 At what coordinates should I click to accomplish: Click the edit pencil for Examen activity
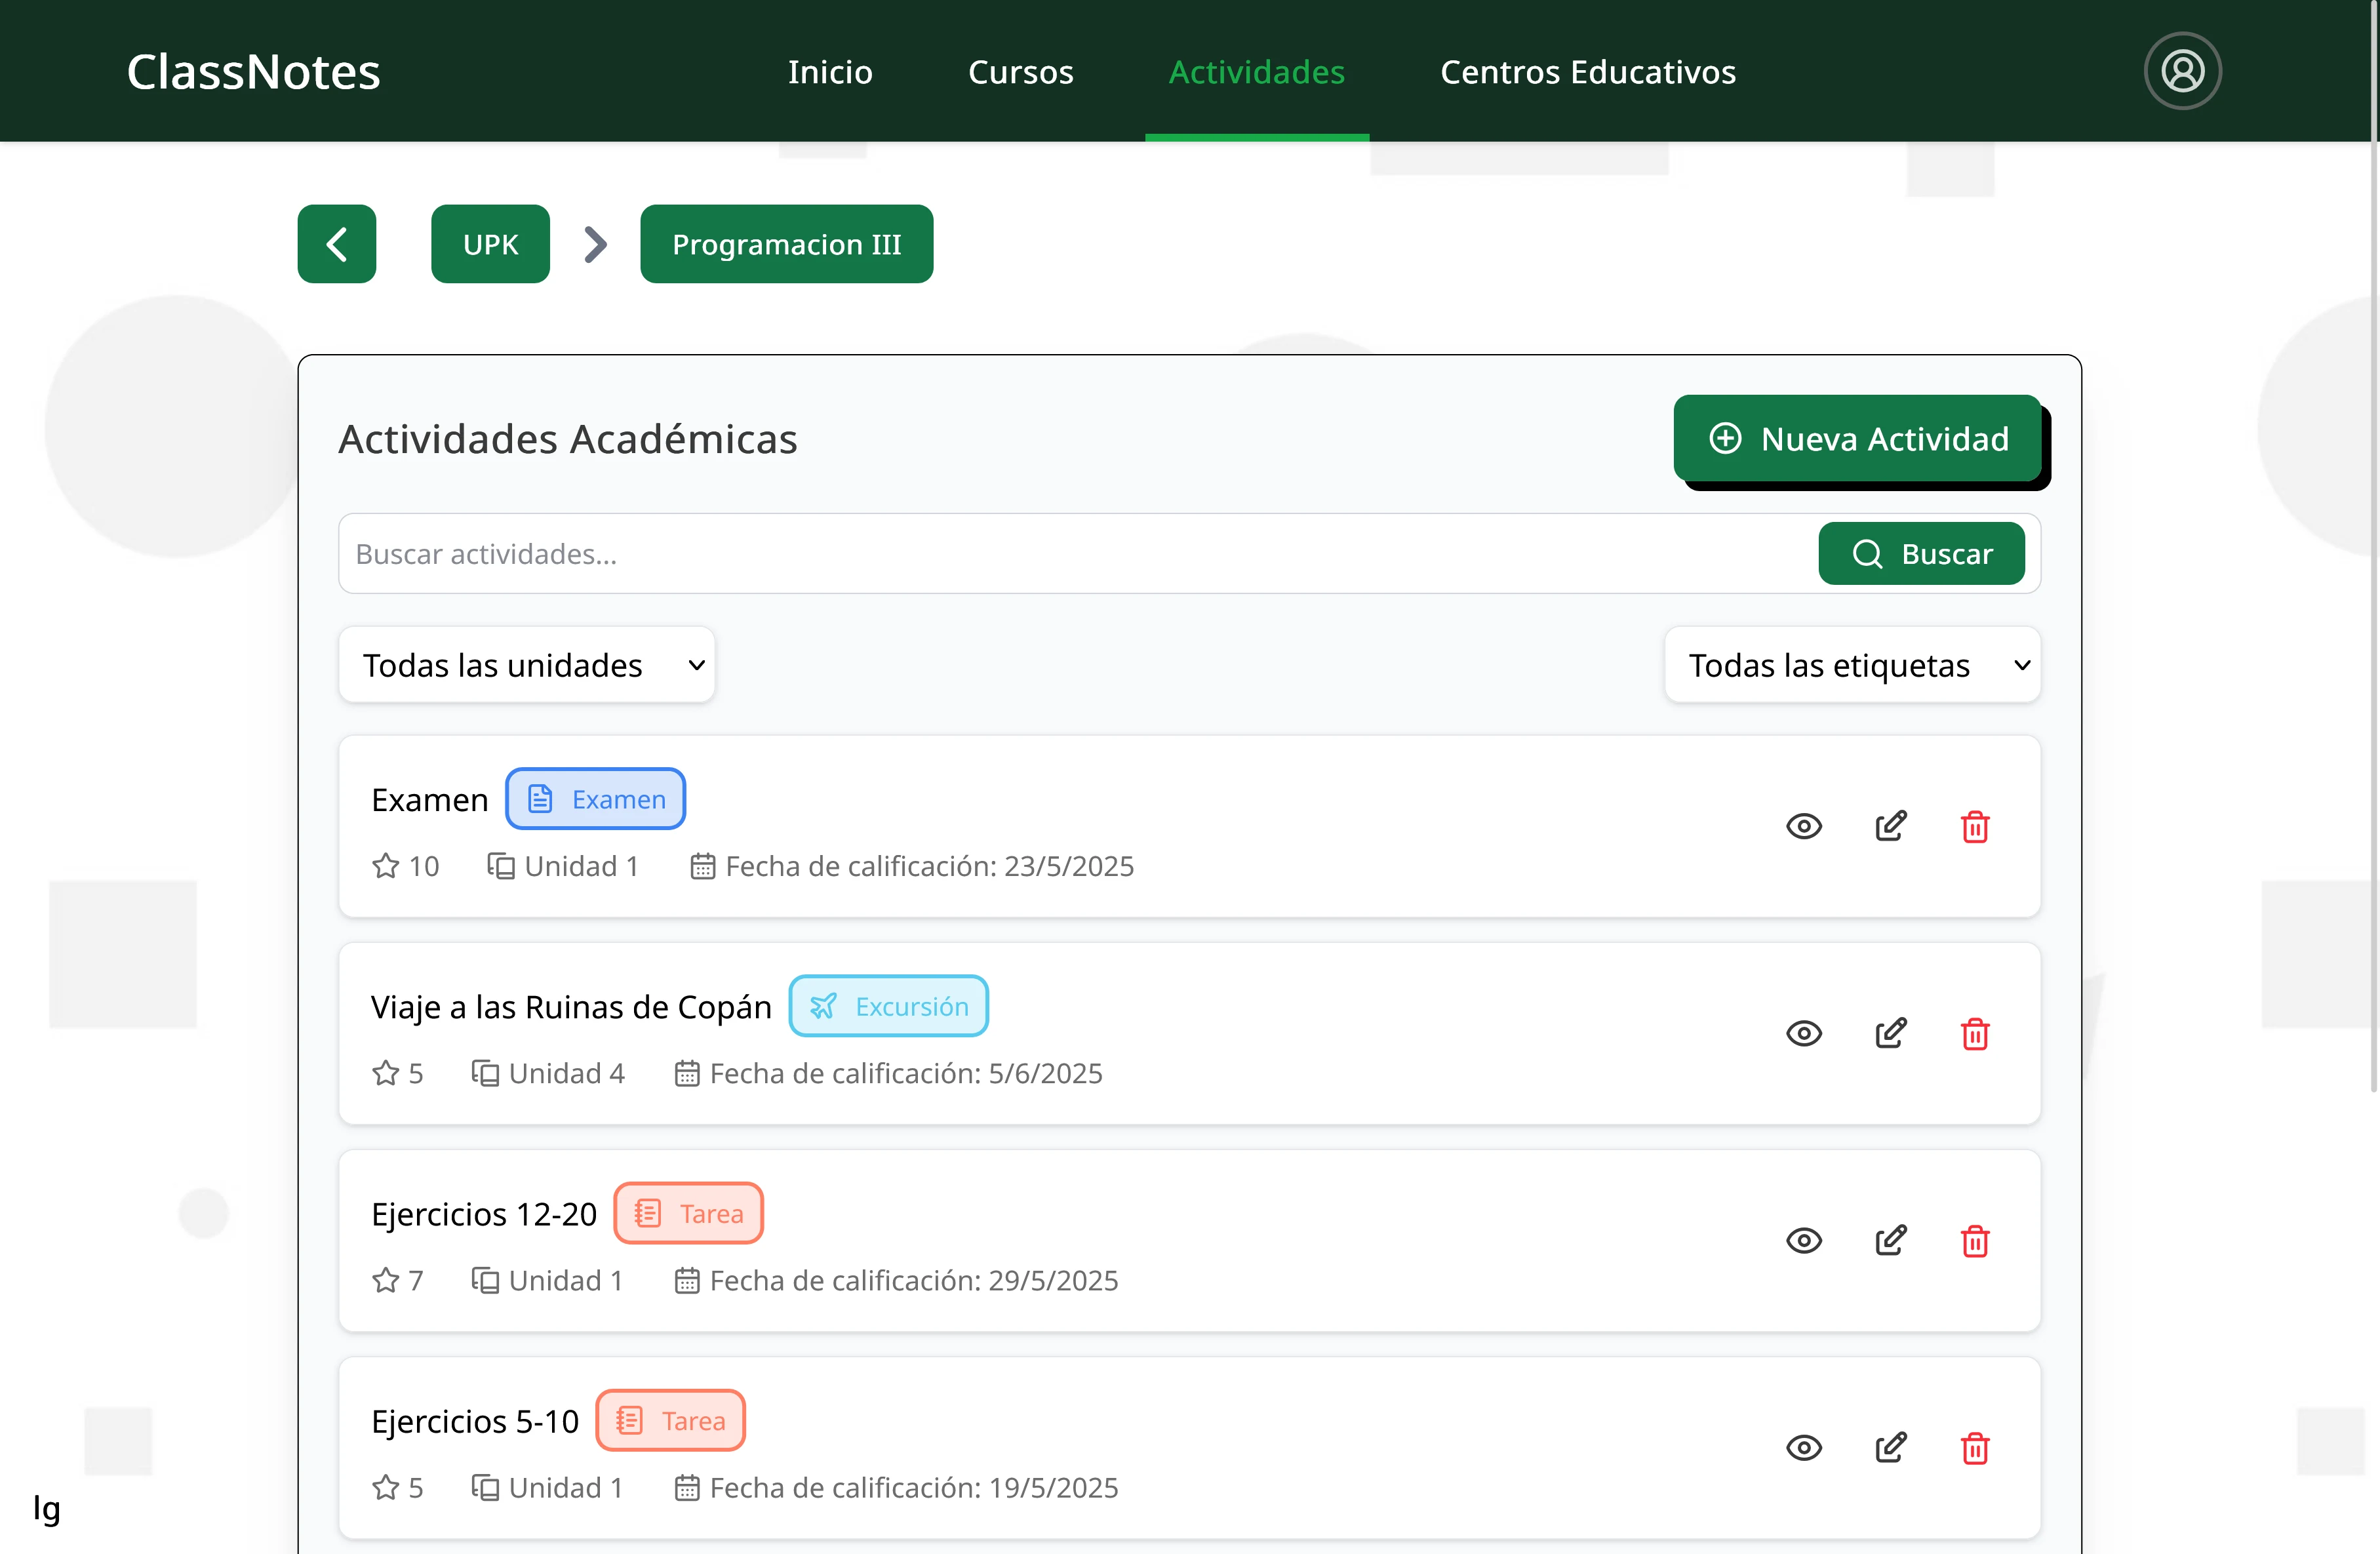pos(1890,825)
